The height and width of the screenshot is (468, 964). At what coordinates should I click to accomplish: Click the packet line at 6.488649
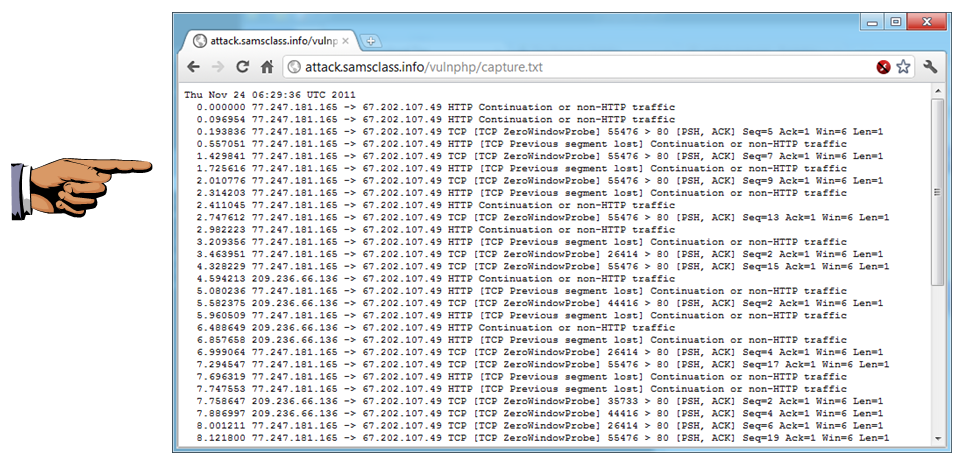click(x=435, y=328)
